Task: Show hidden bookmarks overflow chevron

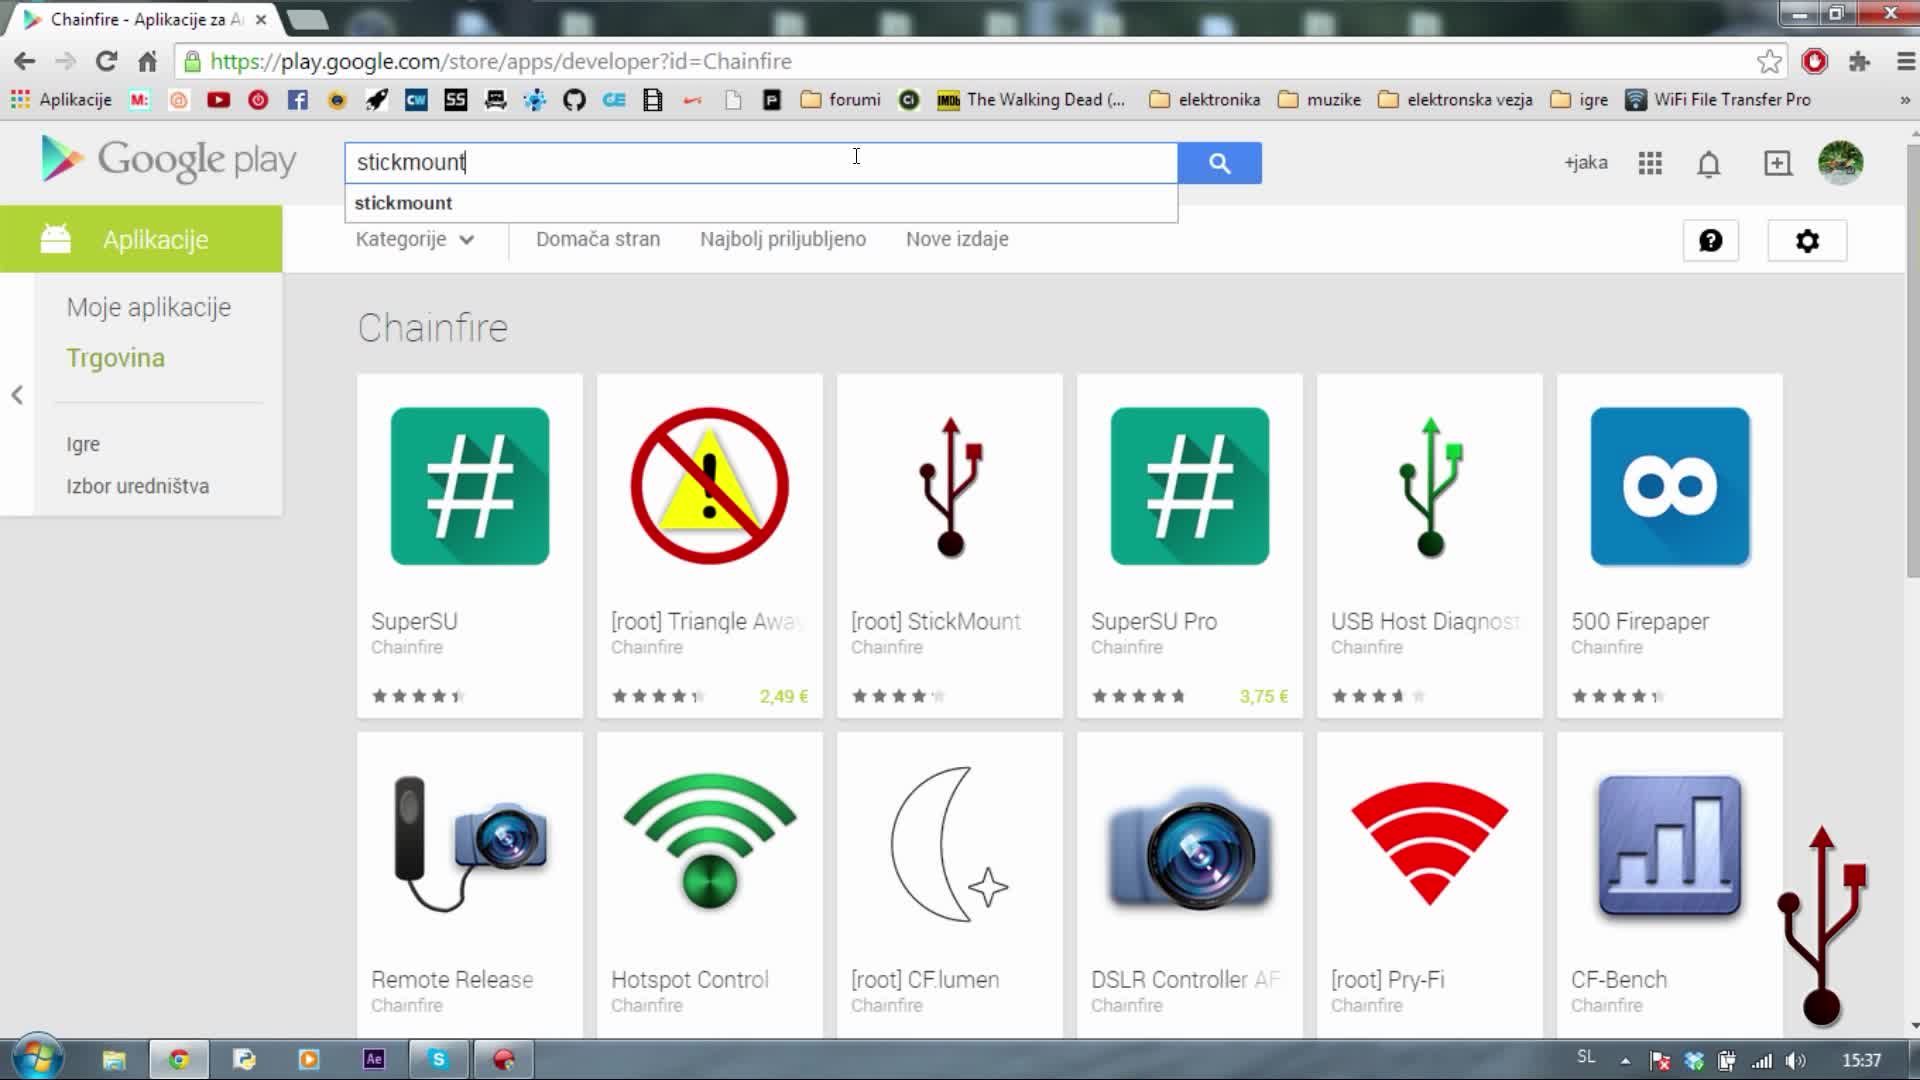Action: click(x=1904, y=100)
